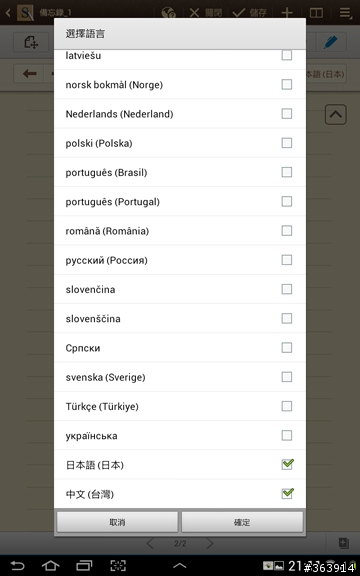Tap the screen capture icon in navigation bar
The width and height of the screenshot is (360, 576).
[118, 565]
